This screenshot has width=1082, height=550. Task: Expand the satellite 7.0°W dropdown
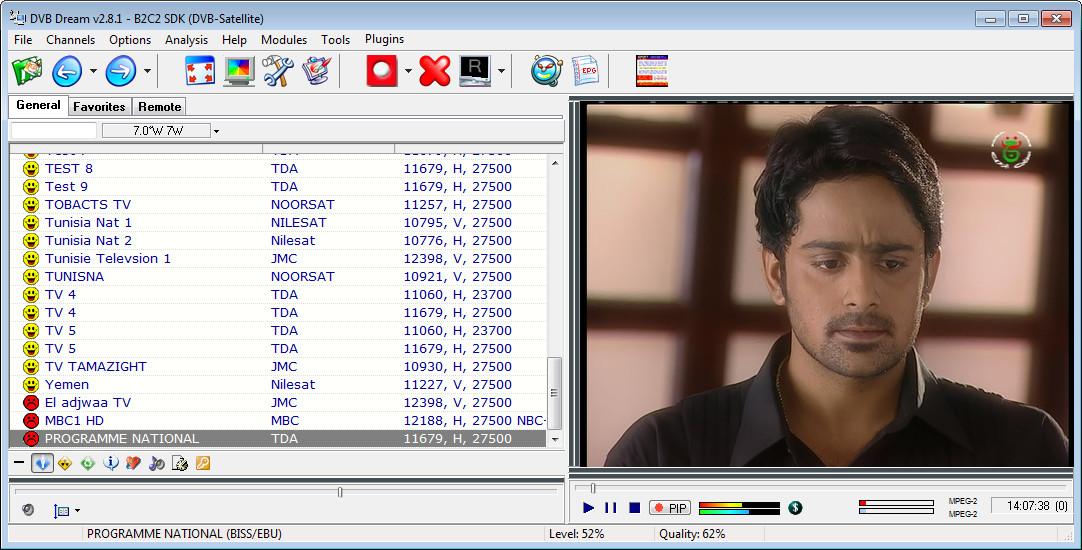point(216,131)
